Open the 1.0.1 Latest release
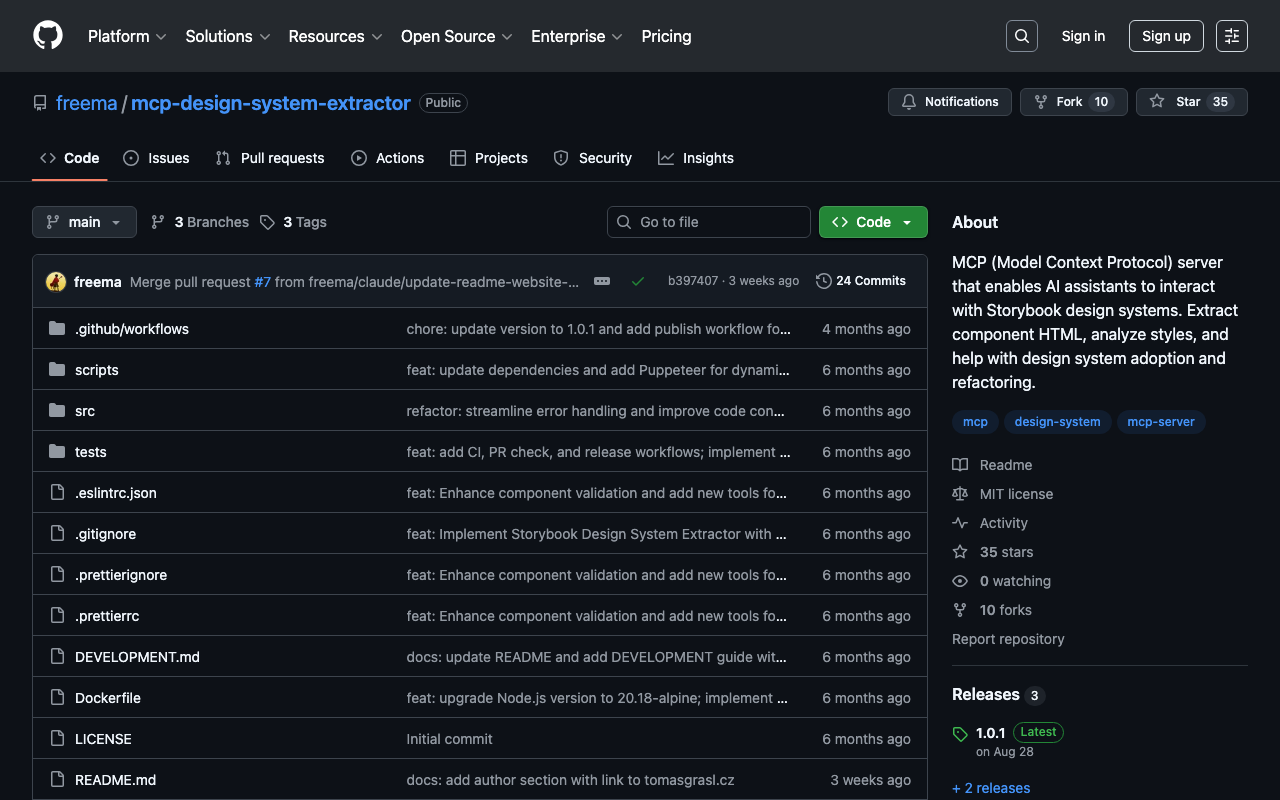Viewport: 1280px width, 800px height. click(x=990, y=733)
